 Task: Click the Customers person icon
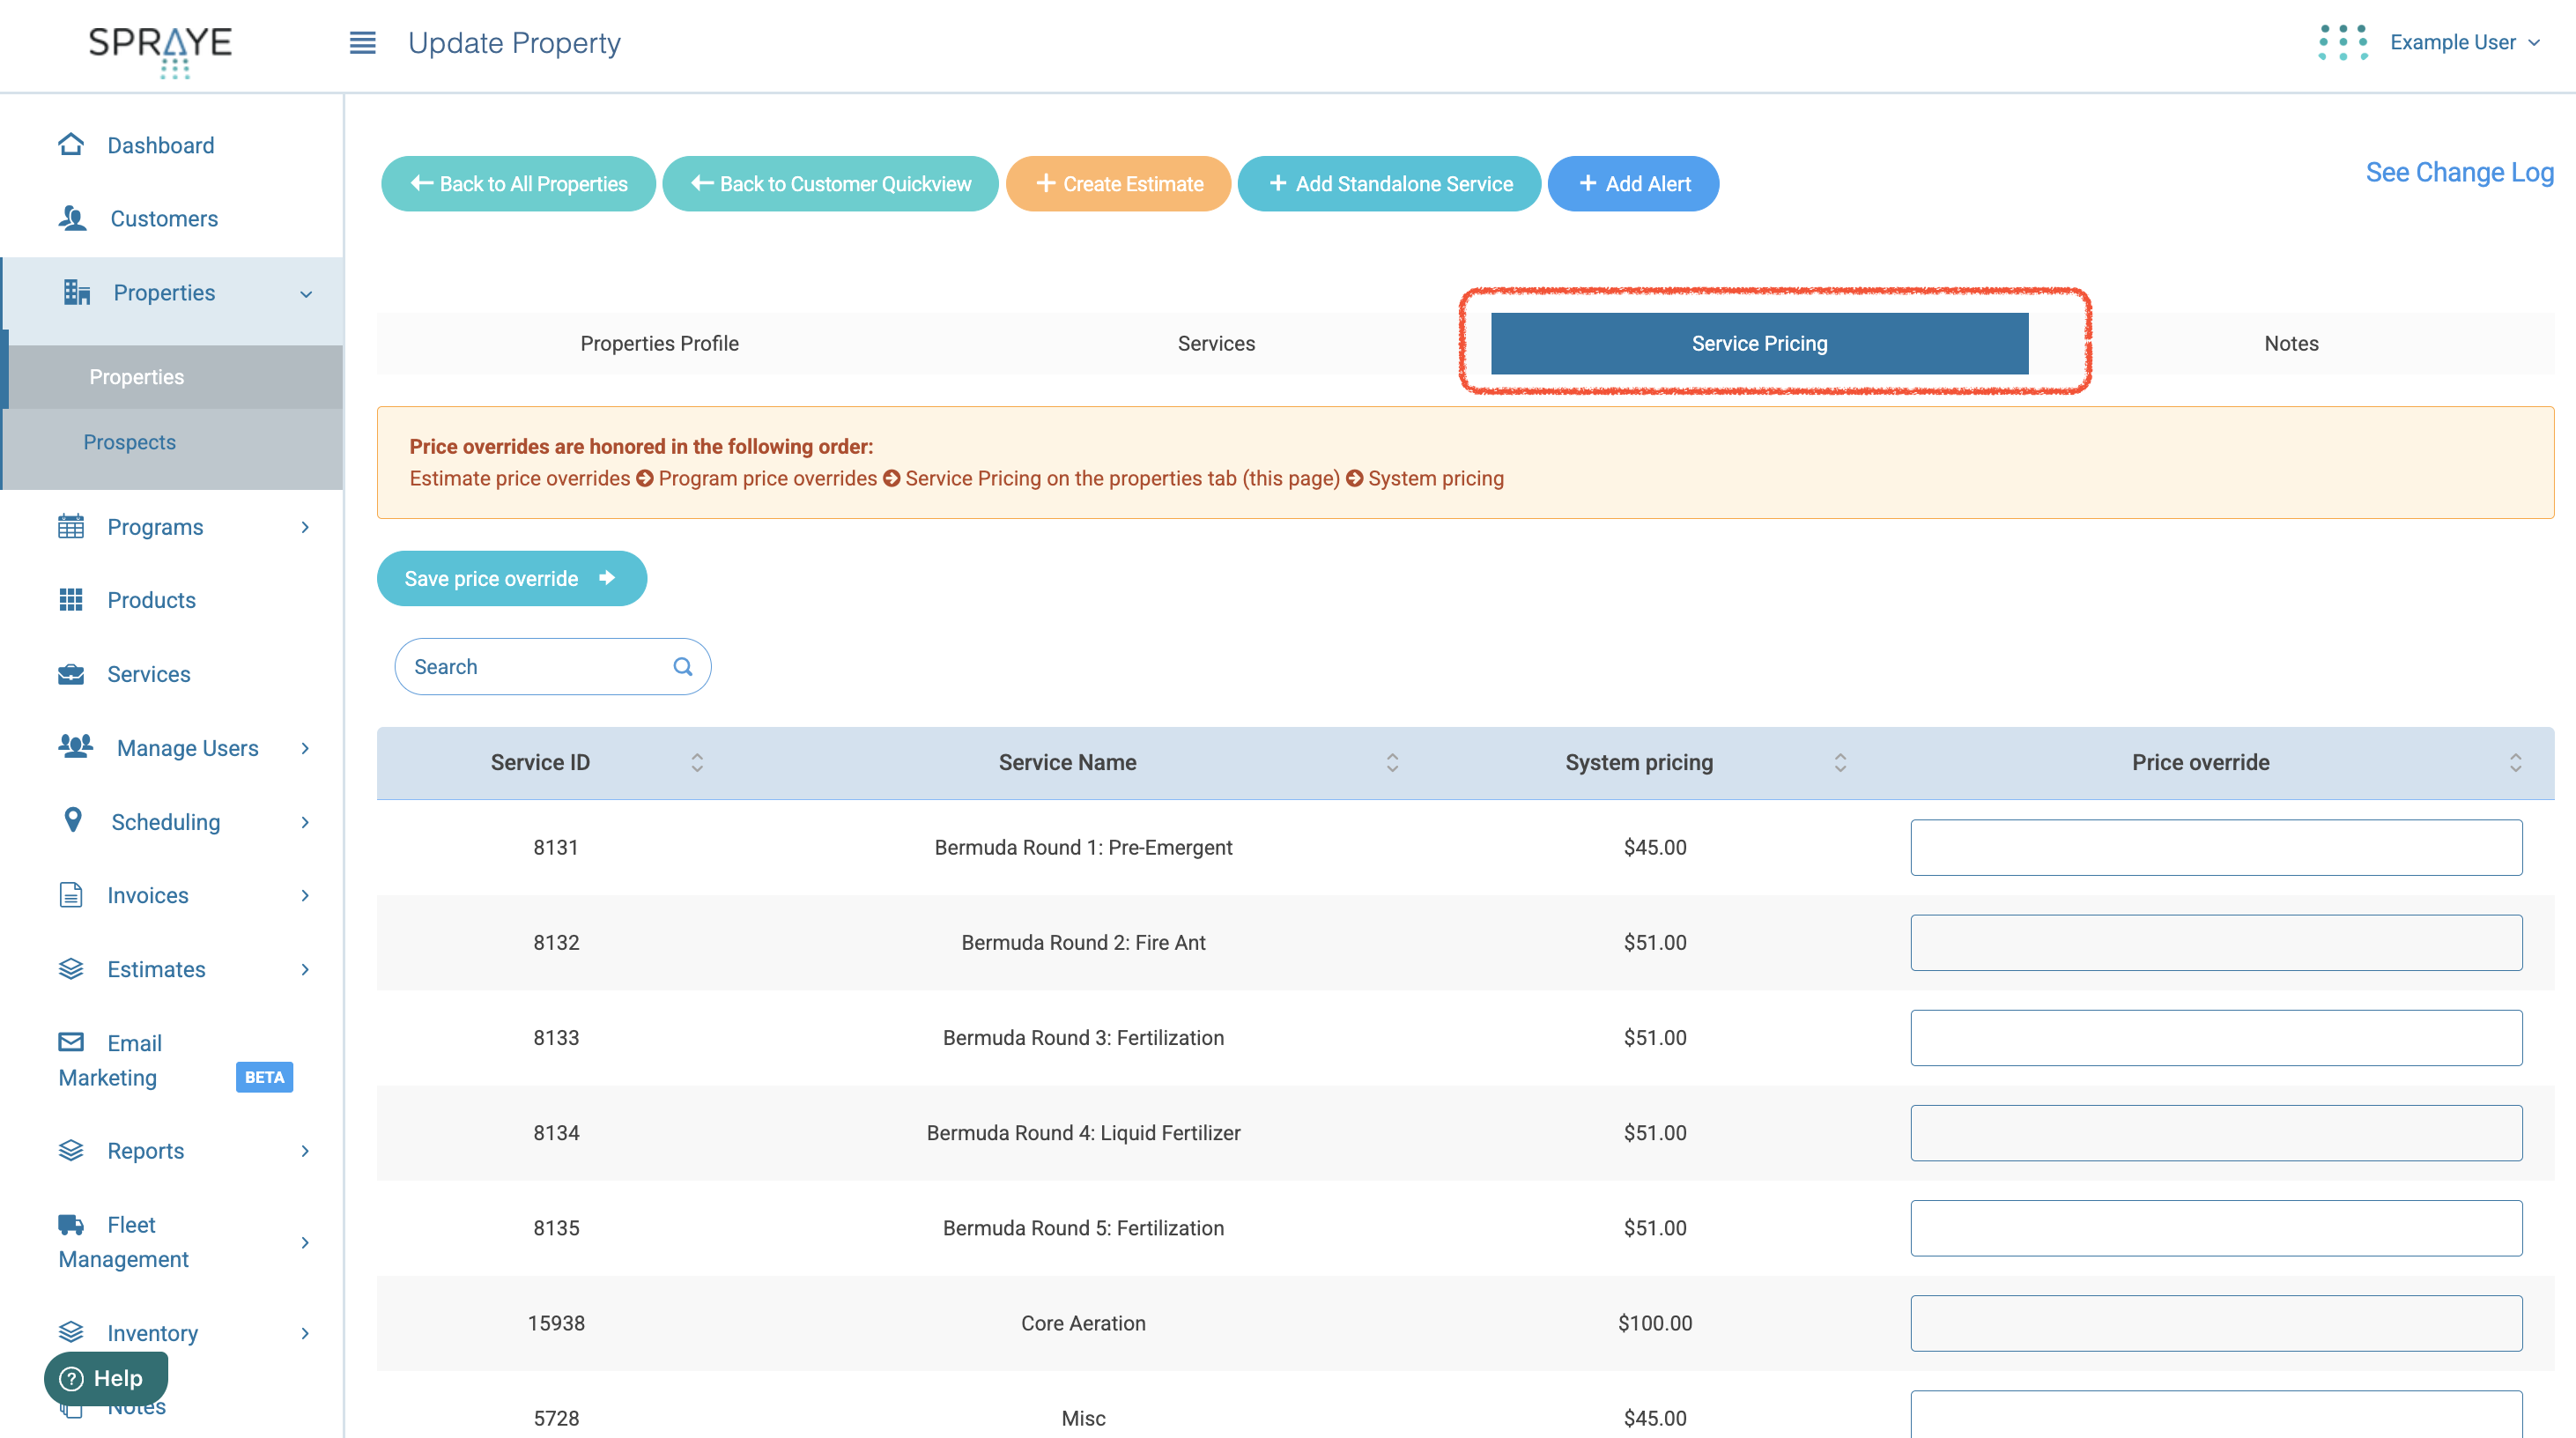click(72, 218)
